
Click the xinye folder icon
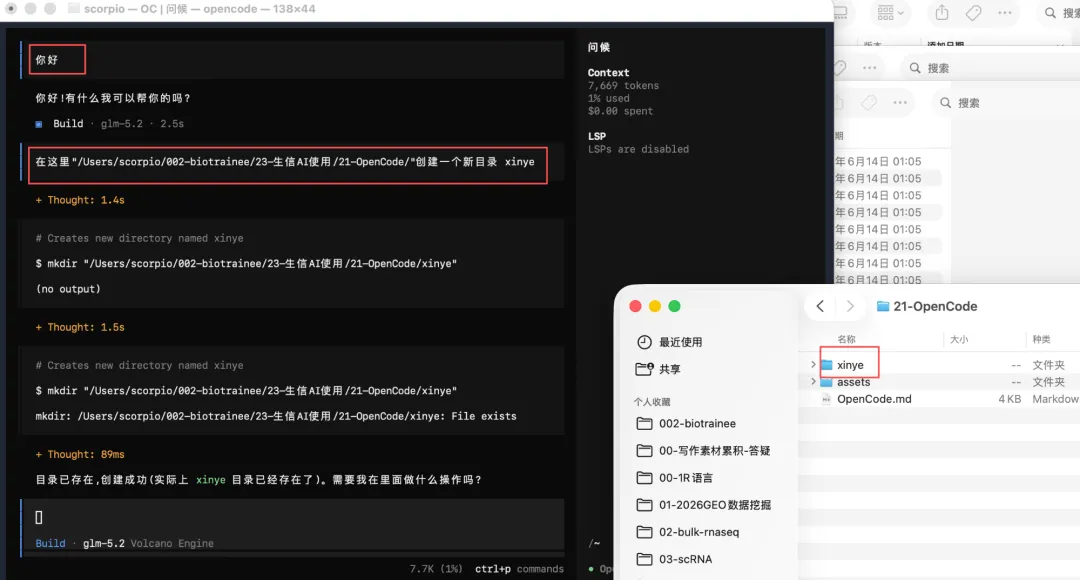[827, 365]
